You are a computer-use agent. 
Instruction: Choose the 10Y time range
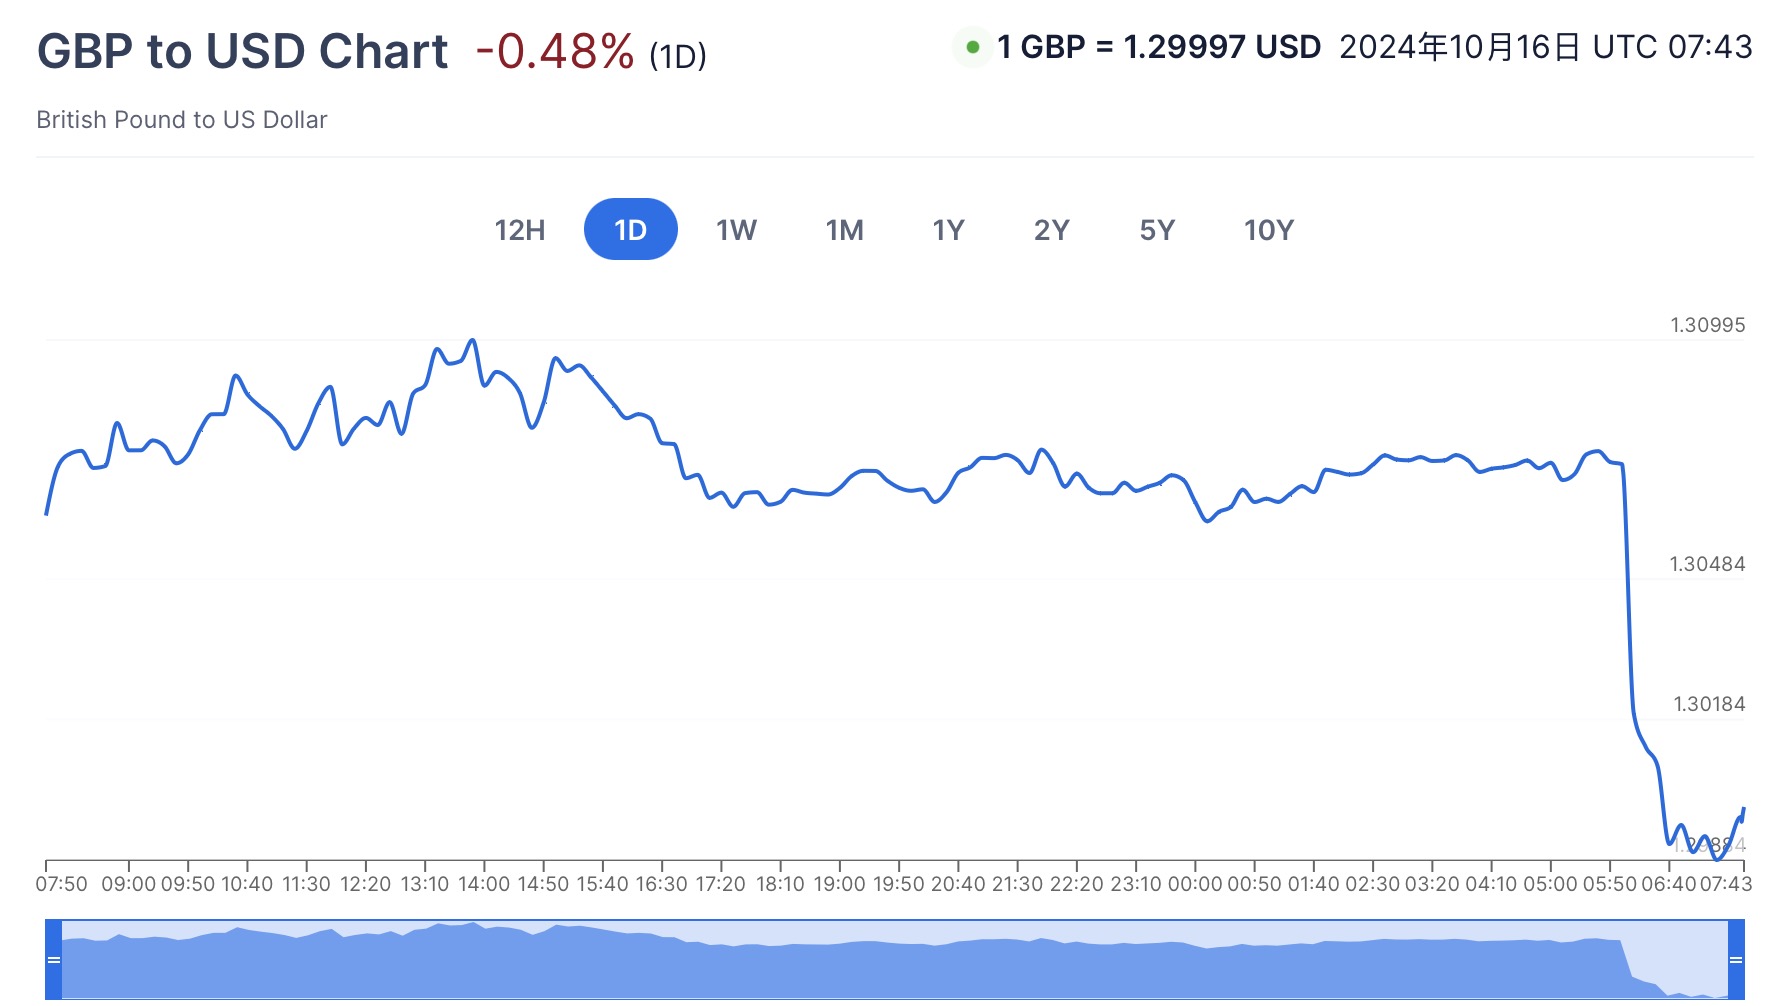tap(1268, 230)
